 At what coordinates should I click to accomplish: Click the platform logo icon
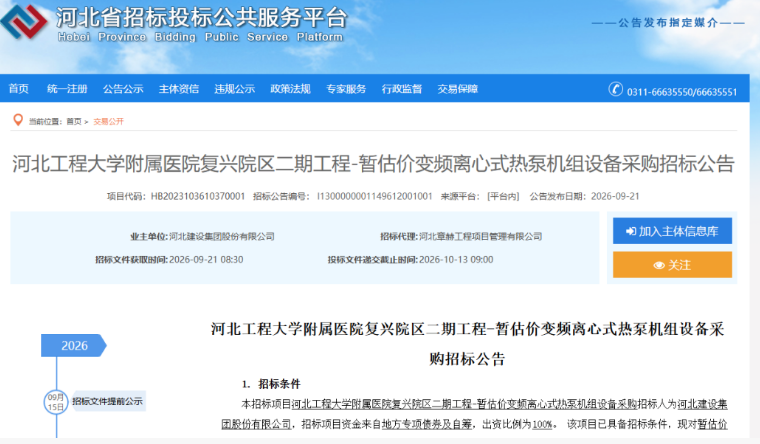(x=24, y=22)
